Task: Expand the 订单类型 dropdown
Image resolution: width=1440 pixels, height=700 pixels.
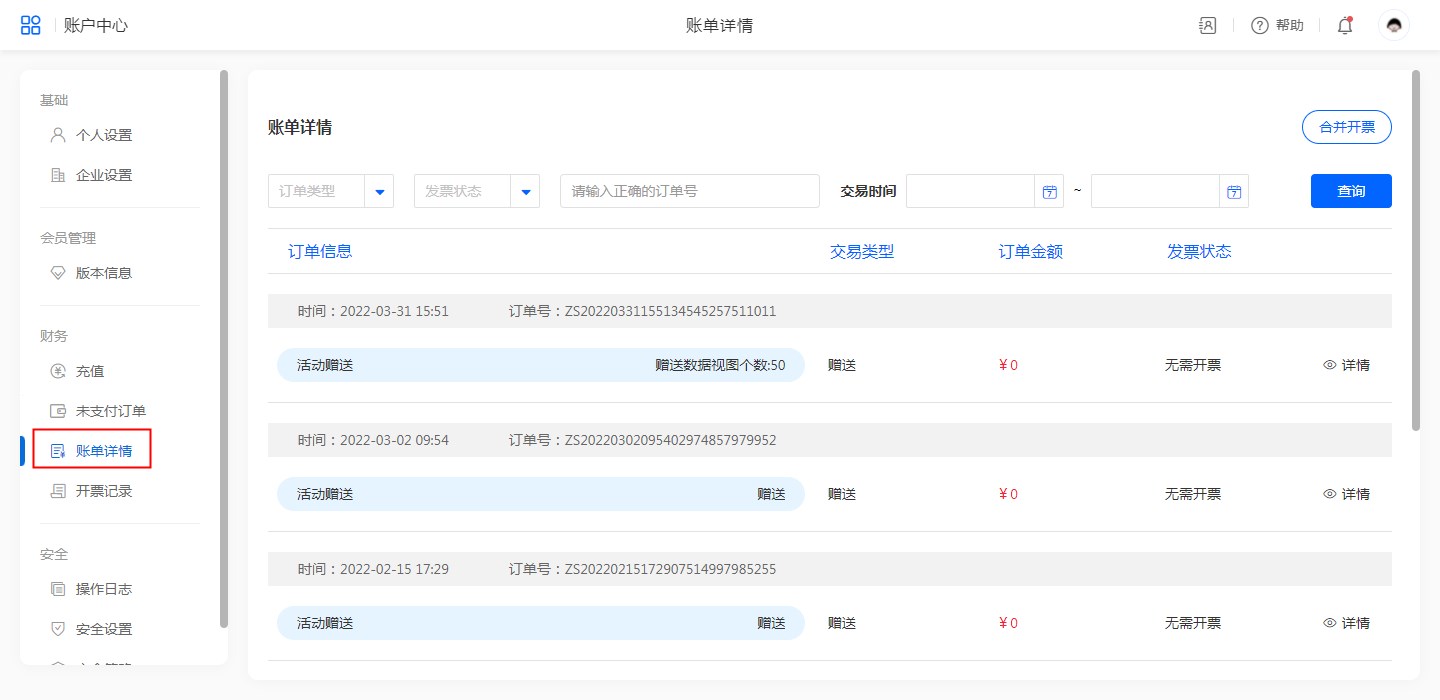Action: pyautogui.click(x=379, y=192)
